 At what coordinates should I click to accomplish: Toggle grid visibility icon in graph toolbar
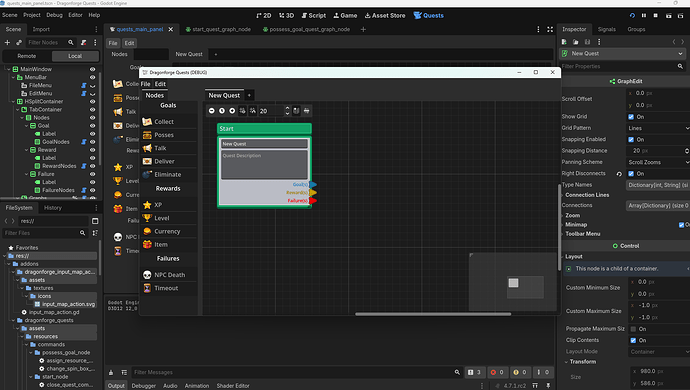tap(242, 111)
